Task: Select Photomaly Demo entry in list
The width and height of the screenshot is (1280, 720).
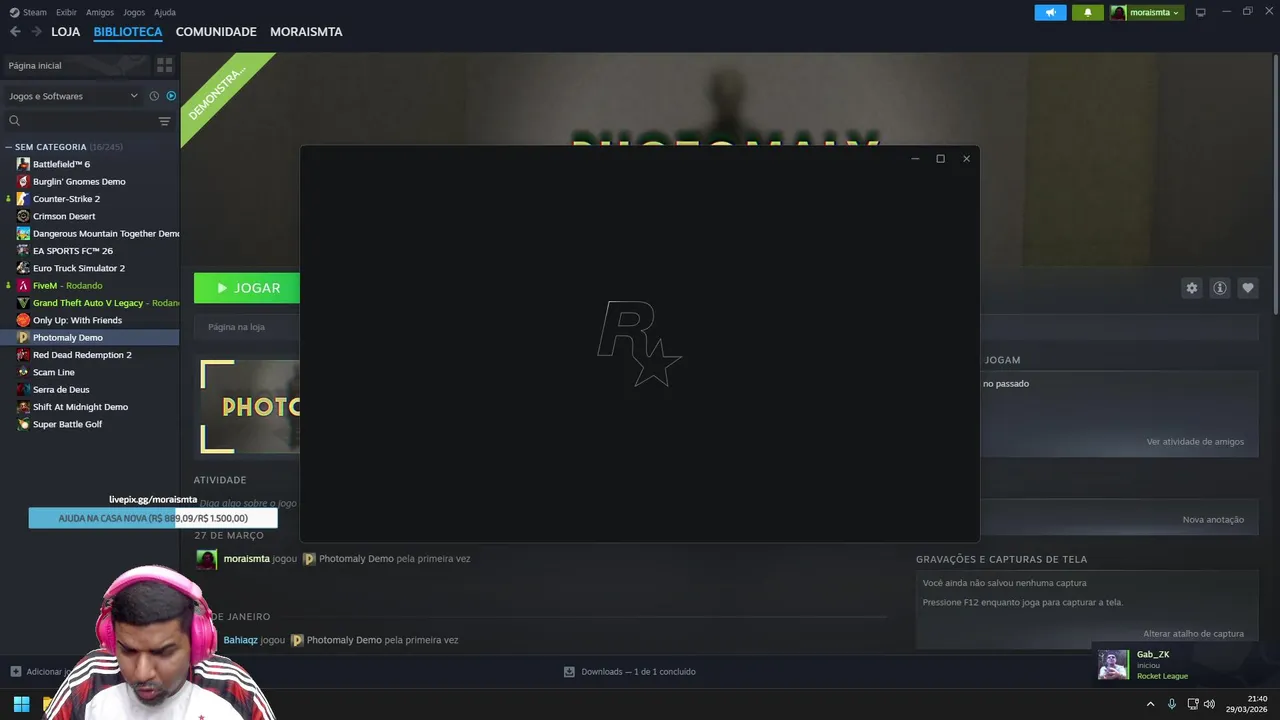Action: (x=90, y=337)
